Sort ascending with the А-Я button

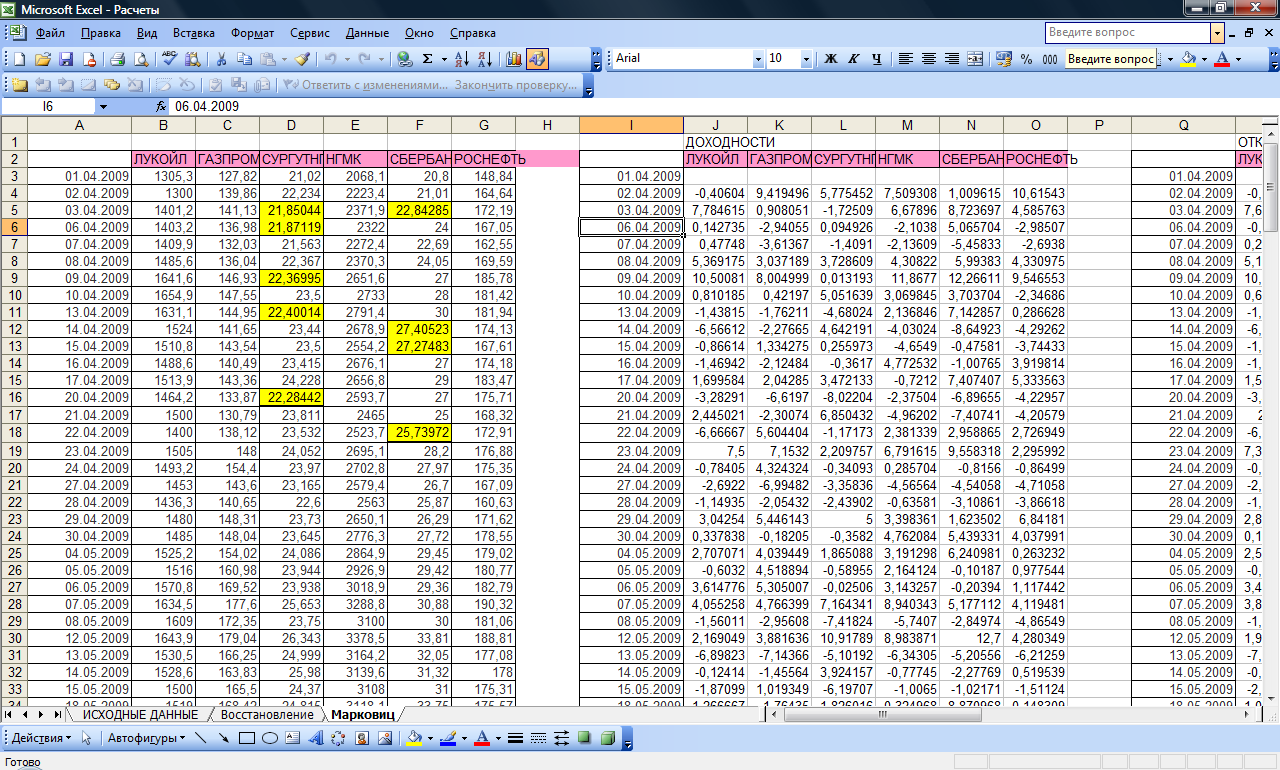point(461,59)
